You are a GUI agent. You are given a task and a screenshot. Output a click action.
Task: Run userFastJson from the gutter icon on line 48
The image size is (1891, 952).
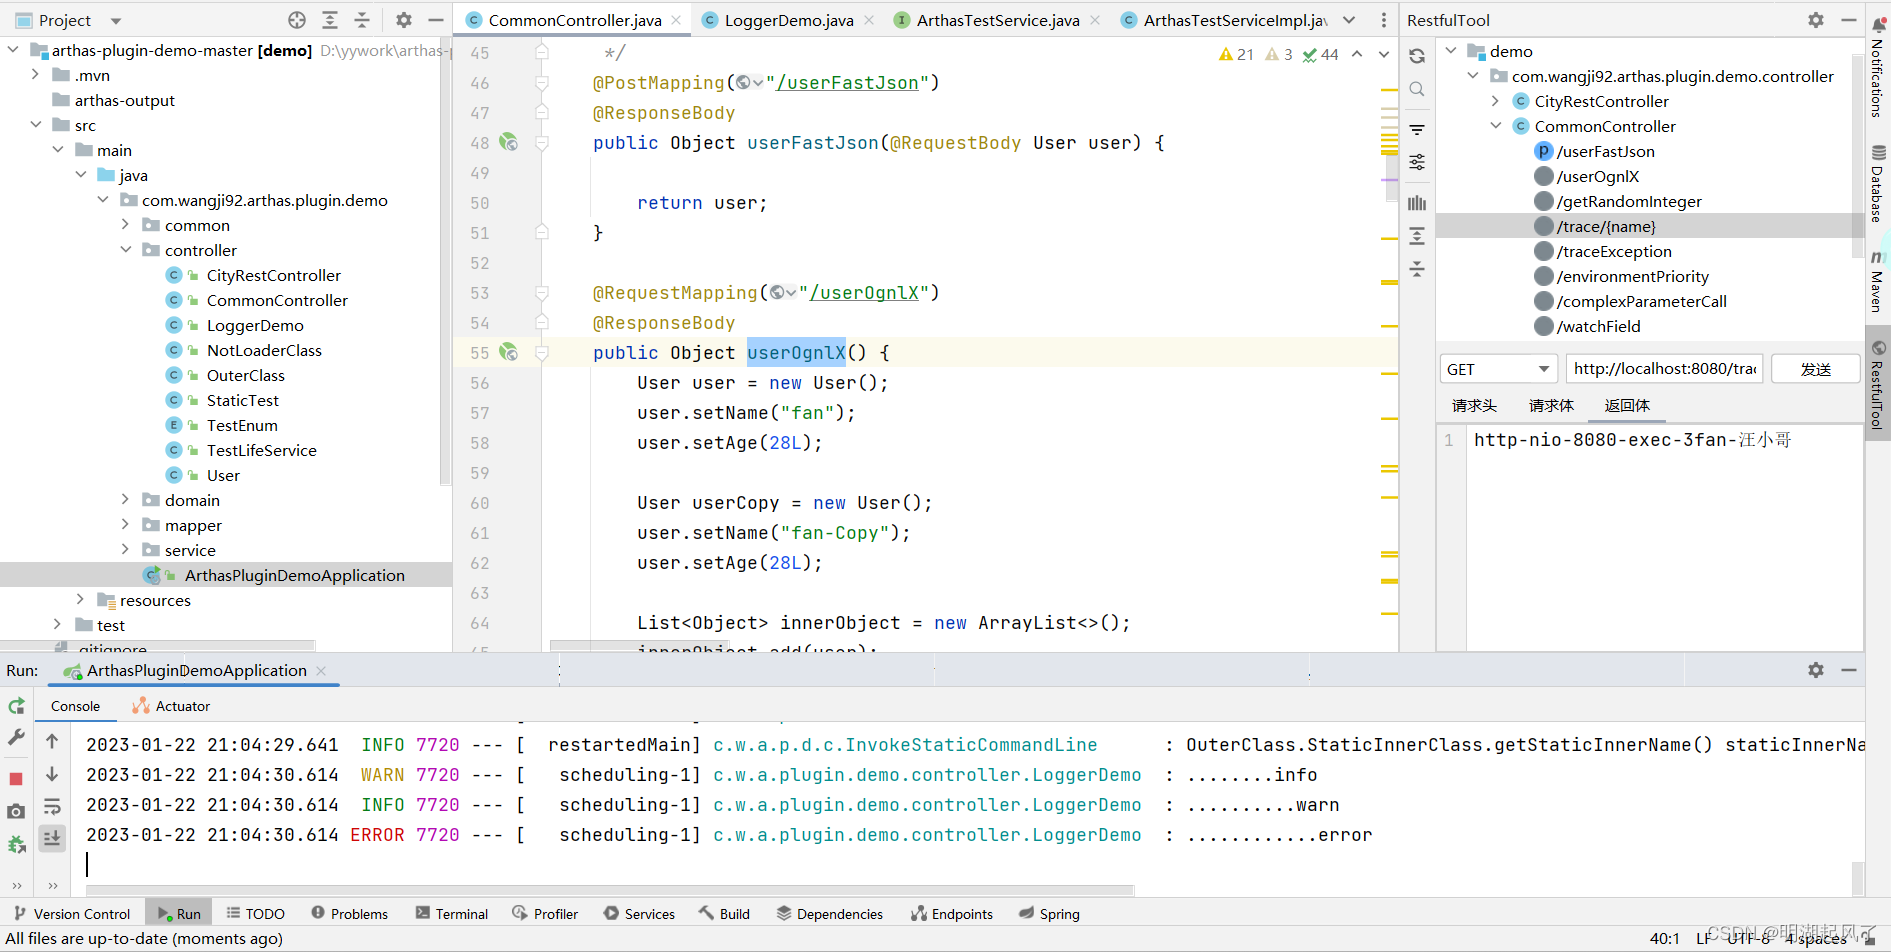pos(509,143)
